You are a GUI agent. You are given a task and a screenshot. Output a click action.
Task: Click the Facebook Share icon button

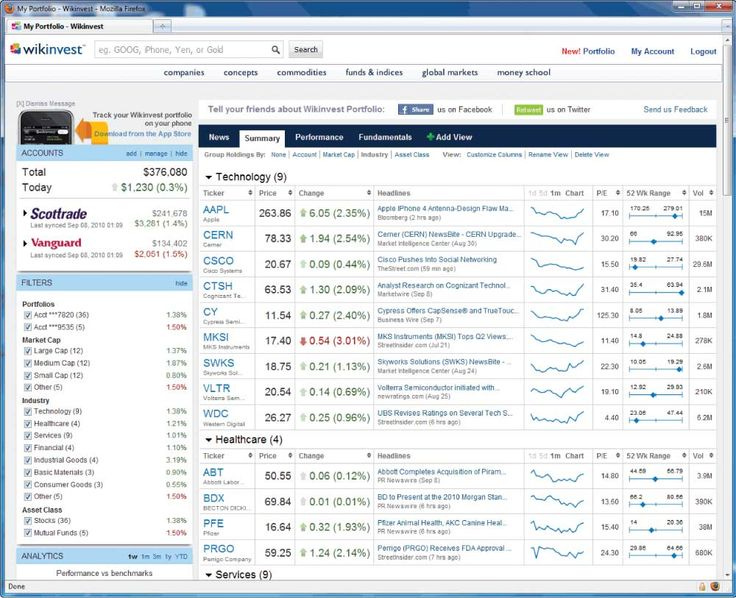tap(415, 109)
